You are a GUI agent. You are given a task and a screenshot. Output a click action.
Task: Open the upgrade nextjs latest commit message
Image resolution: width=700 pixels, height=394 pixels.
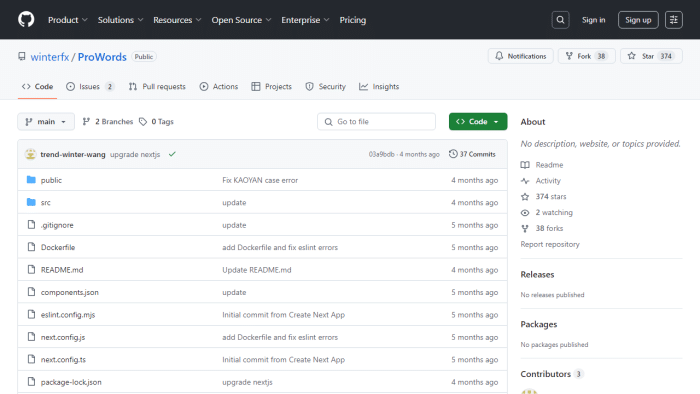tap(135, 154)
